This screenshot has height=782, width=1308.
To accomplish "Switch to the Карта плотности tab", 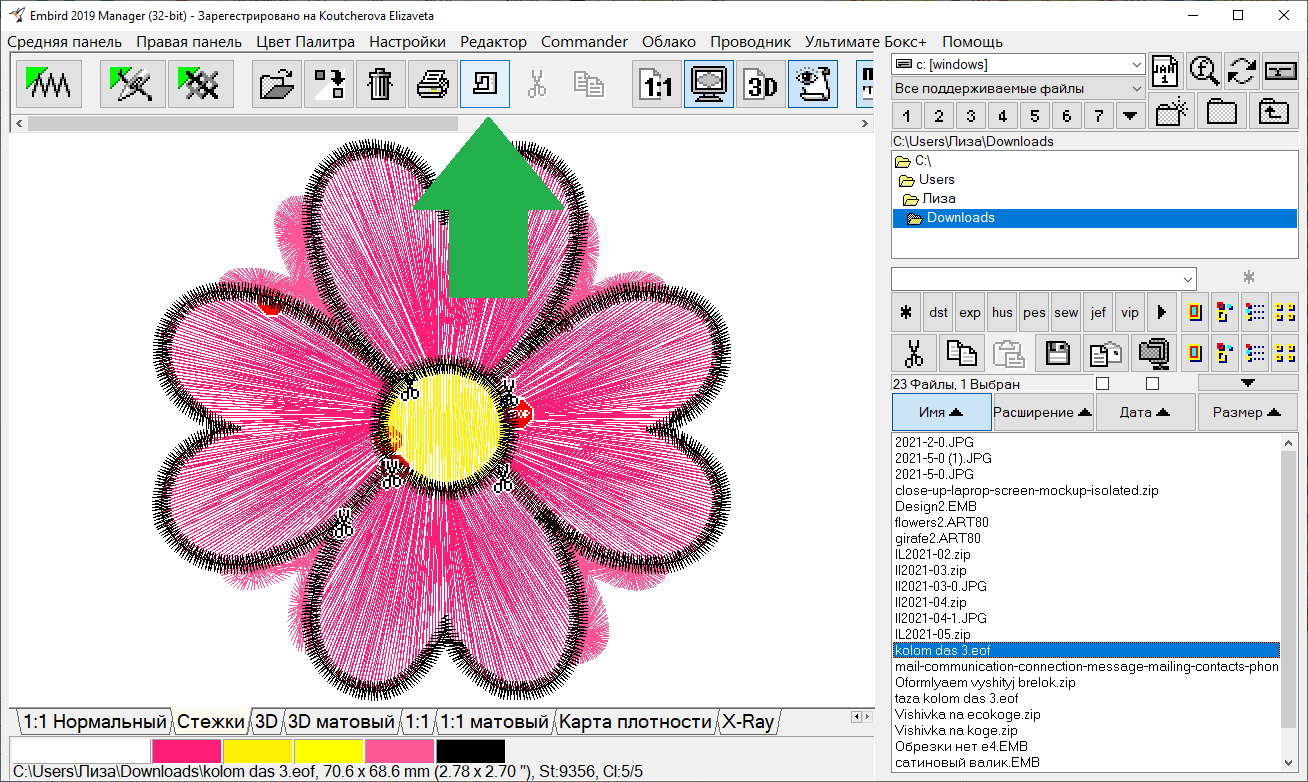I will coord(635,721).
